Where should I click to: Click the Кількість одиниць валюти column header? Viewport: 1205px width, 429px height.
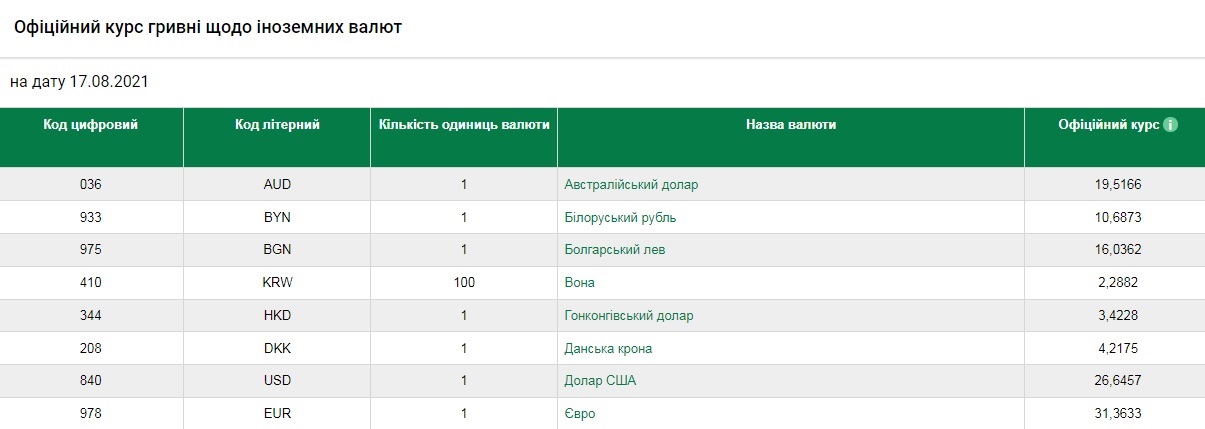(464, 125)
